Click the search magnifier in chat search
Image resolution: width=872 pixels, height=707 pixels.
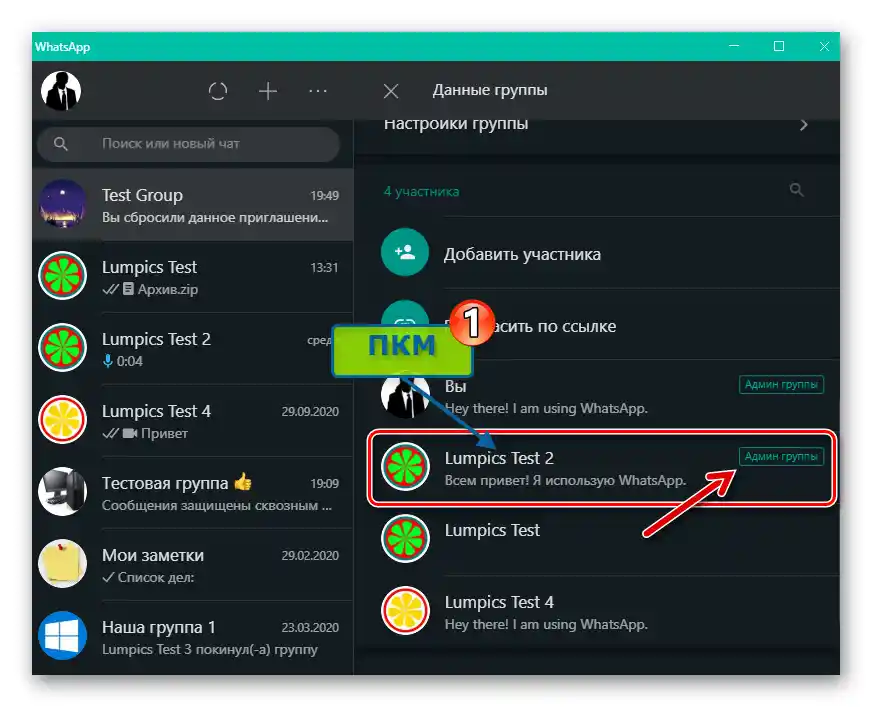tap(61, 144)
